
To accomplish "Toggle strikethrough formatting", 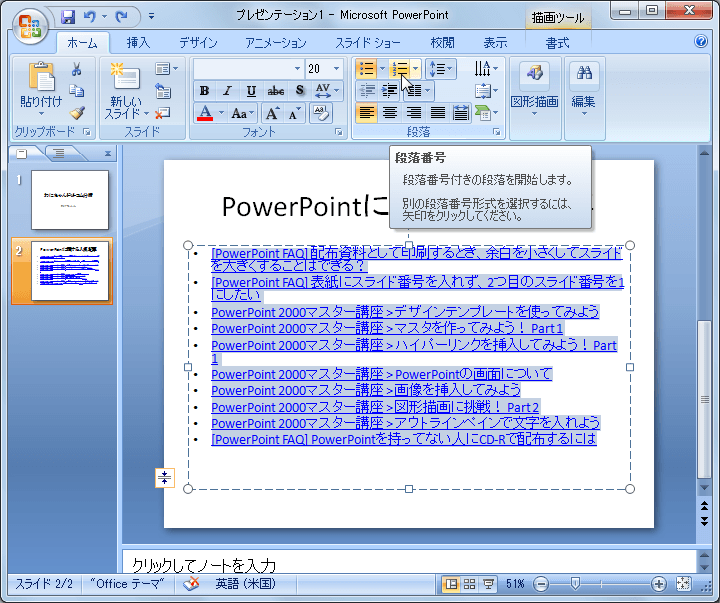I will [x=276, y=90].
